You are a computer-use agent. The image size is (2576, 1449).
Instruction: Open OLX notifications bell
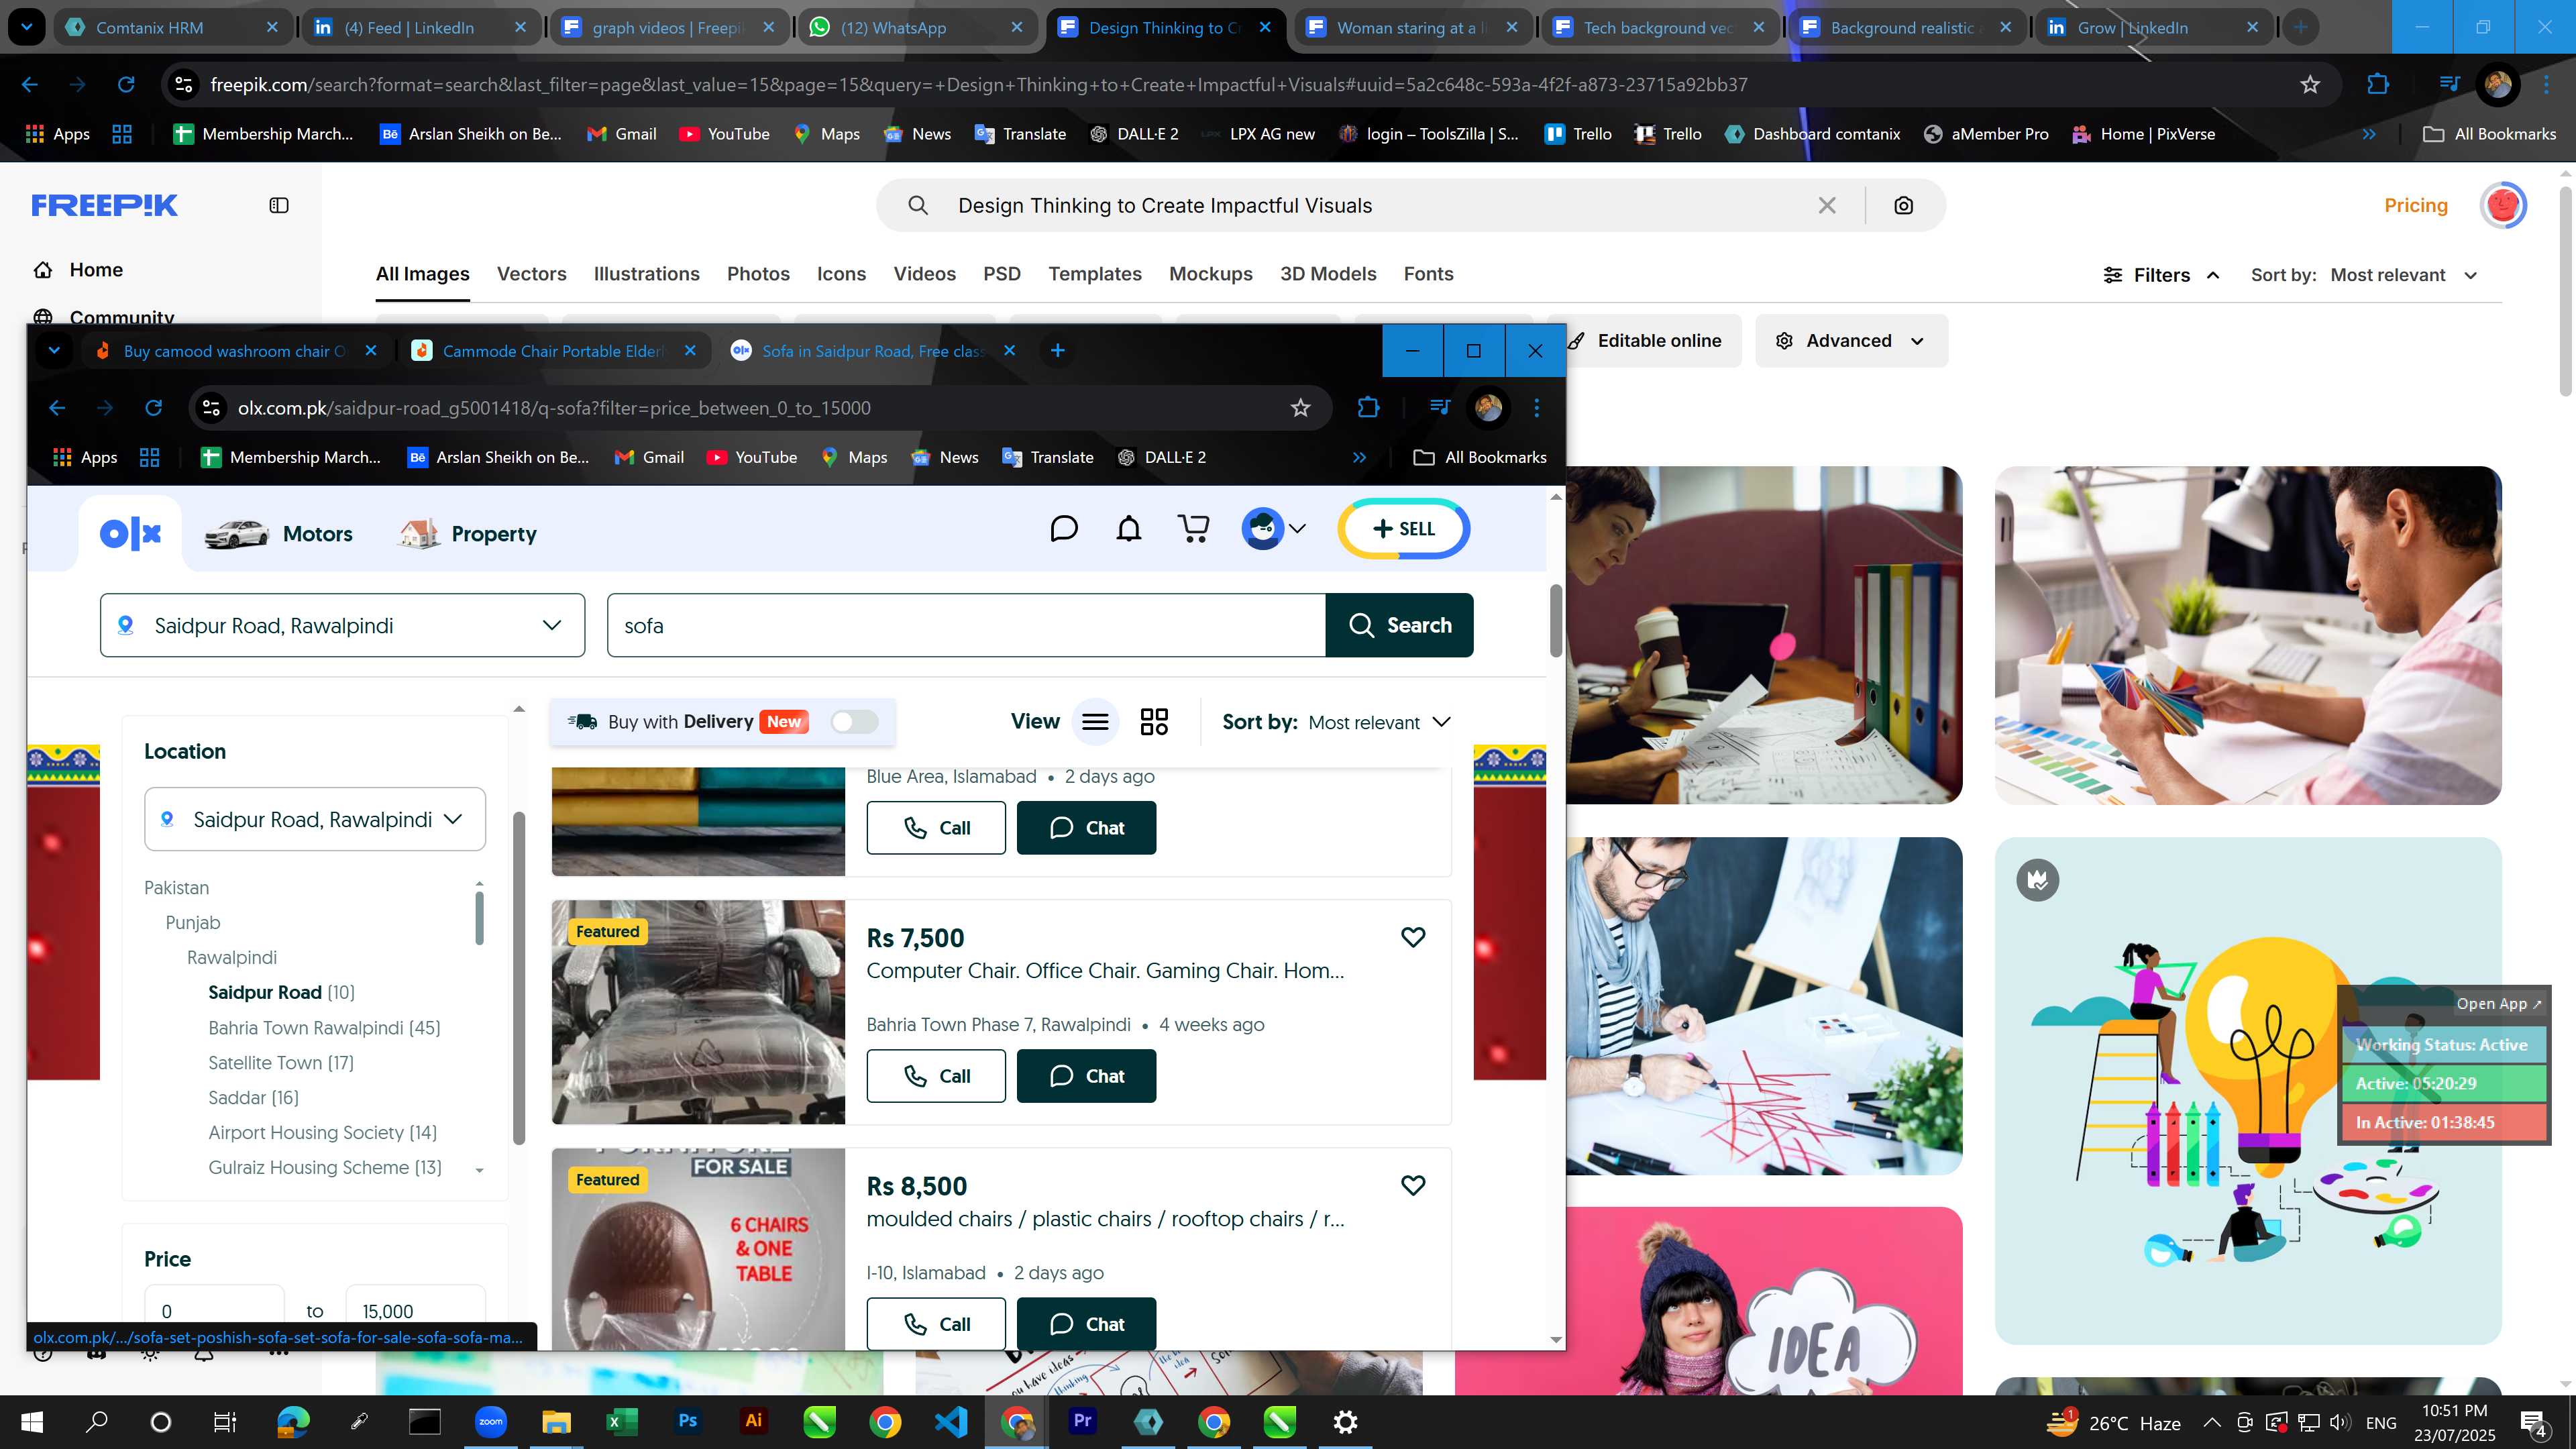pos(1129,528)
